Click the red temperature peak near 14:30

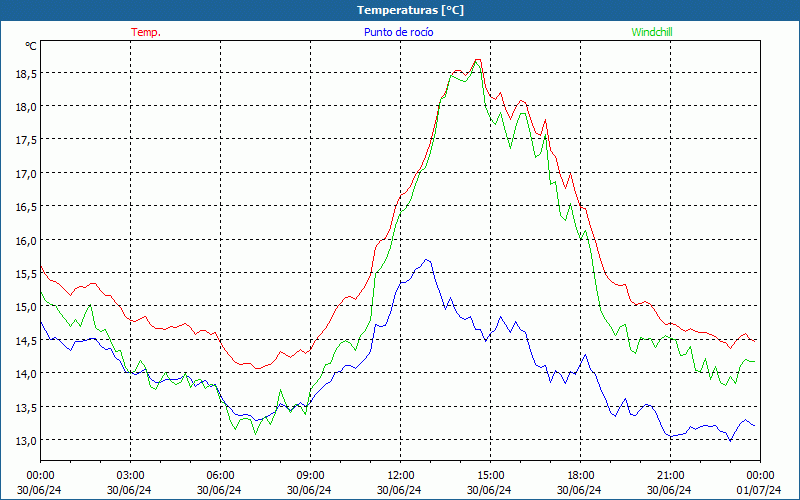coord(478,60)
